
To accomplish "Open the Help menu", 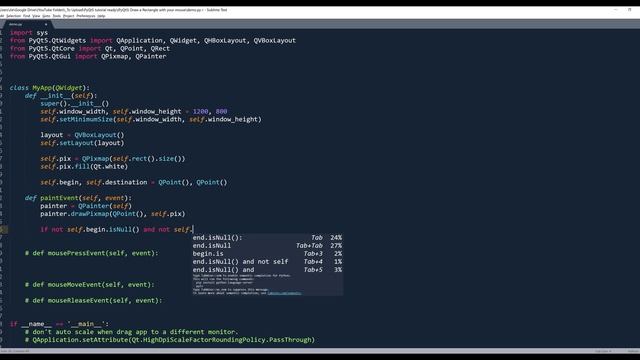I will pos(101,16).
